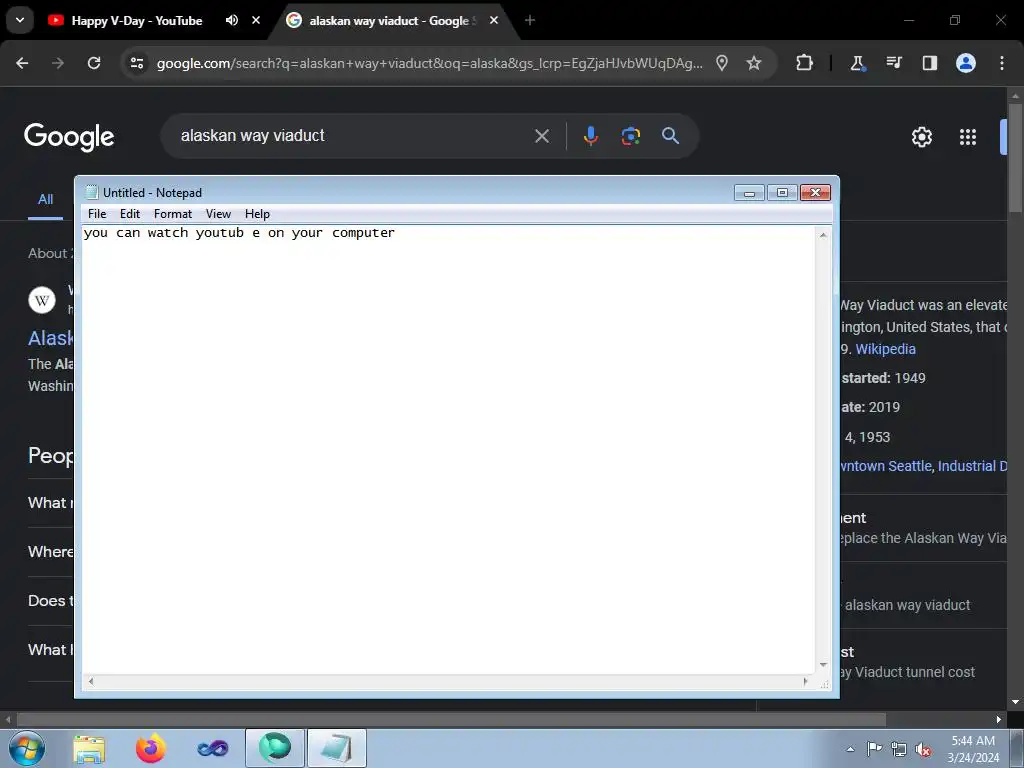Open the tab search dropdown arrow in Chrome

pyautogui.click(x=20, y=20)
